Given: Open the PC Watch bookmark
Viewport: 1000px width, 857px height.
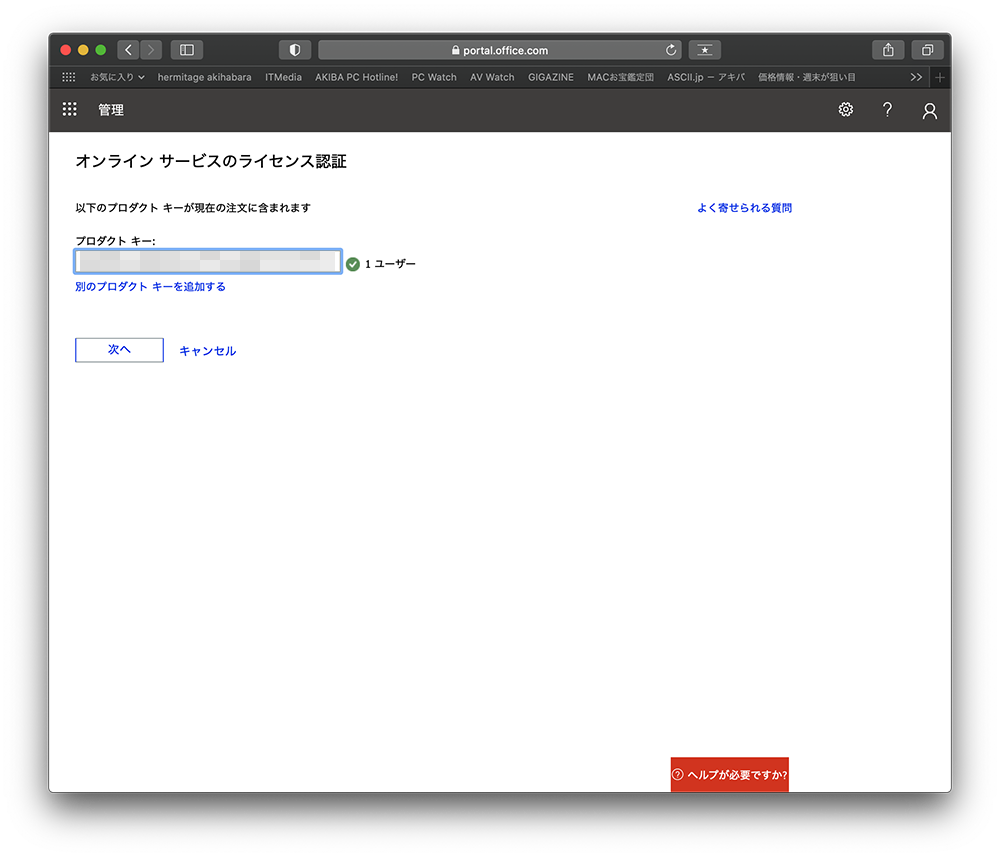Looking at the screenshot, I should [434, 77].
